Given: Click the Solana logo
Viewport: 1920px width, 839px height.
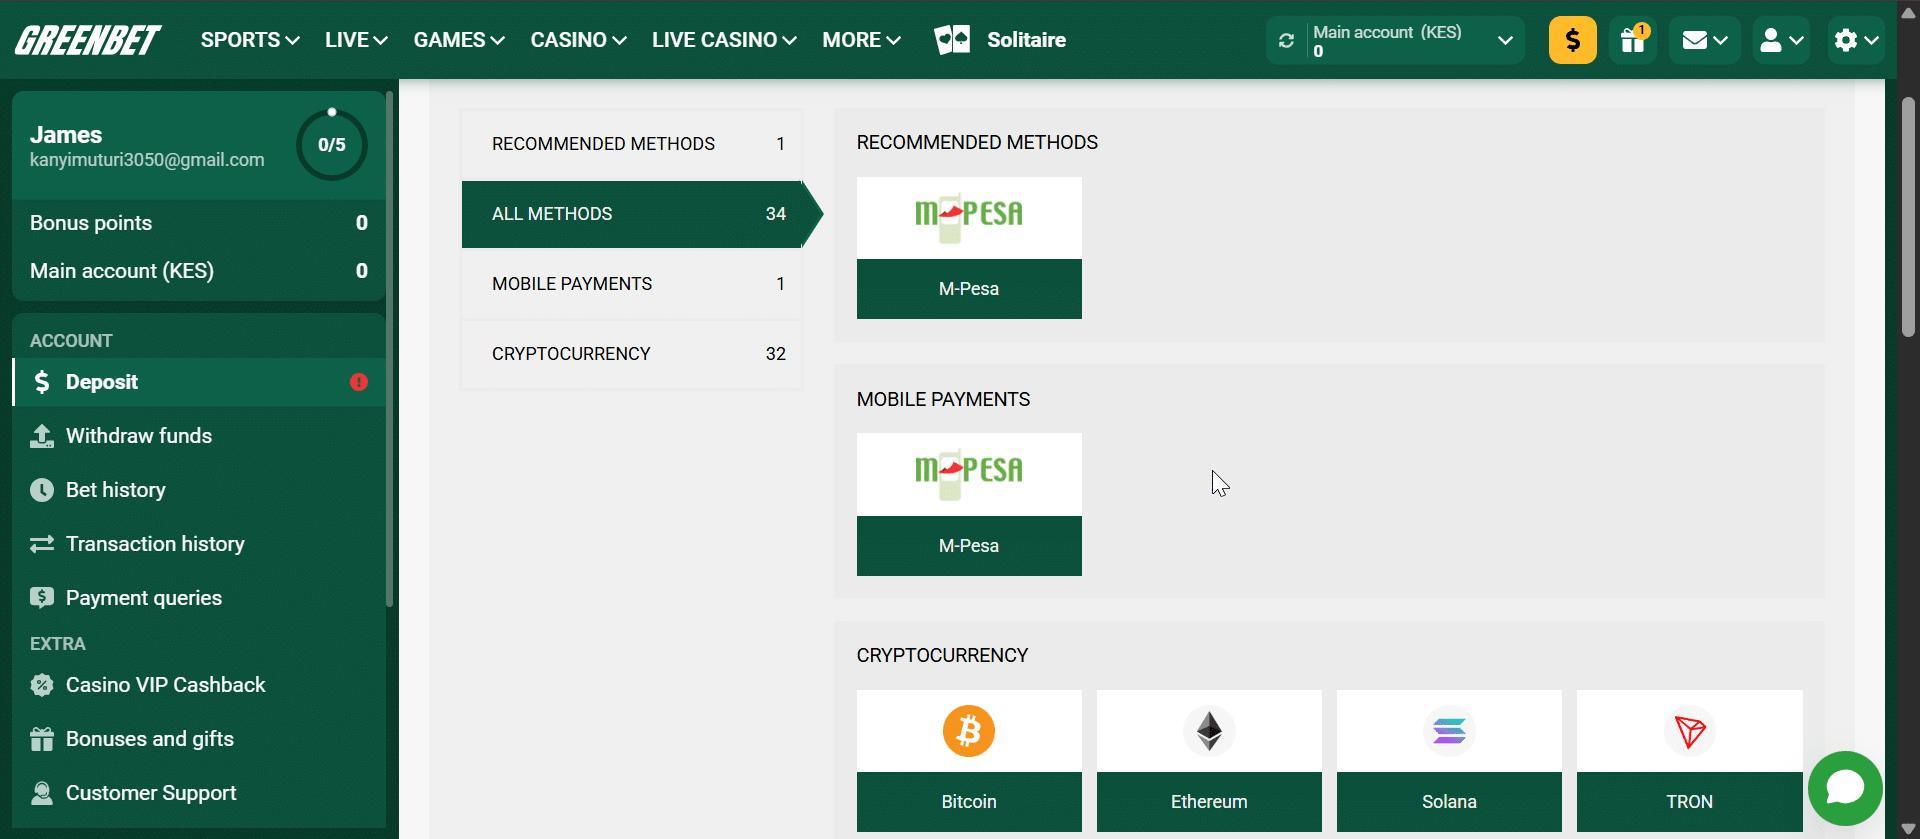Looking at the screenshot, I should click(1449, 731).
